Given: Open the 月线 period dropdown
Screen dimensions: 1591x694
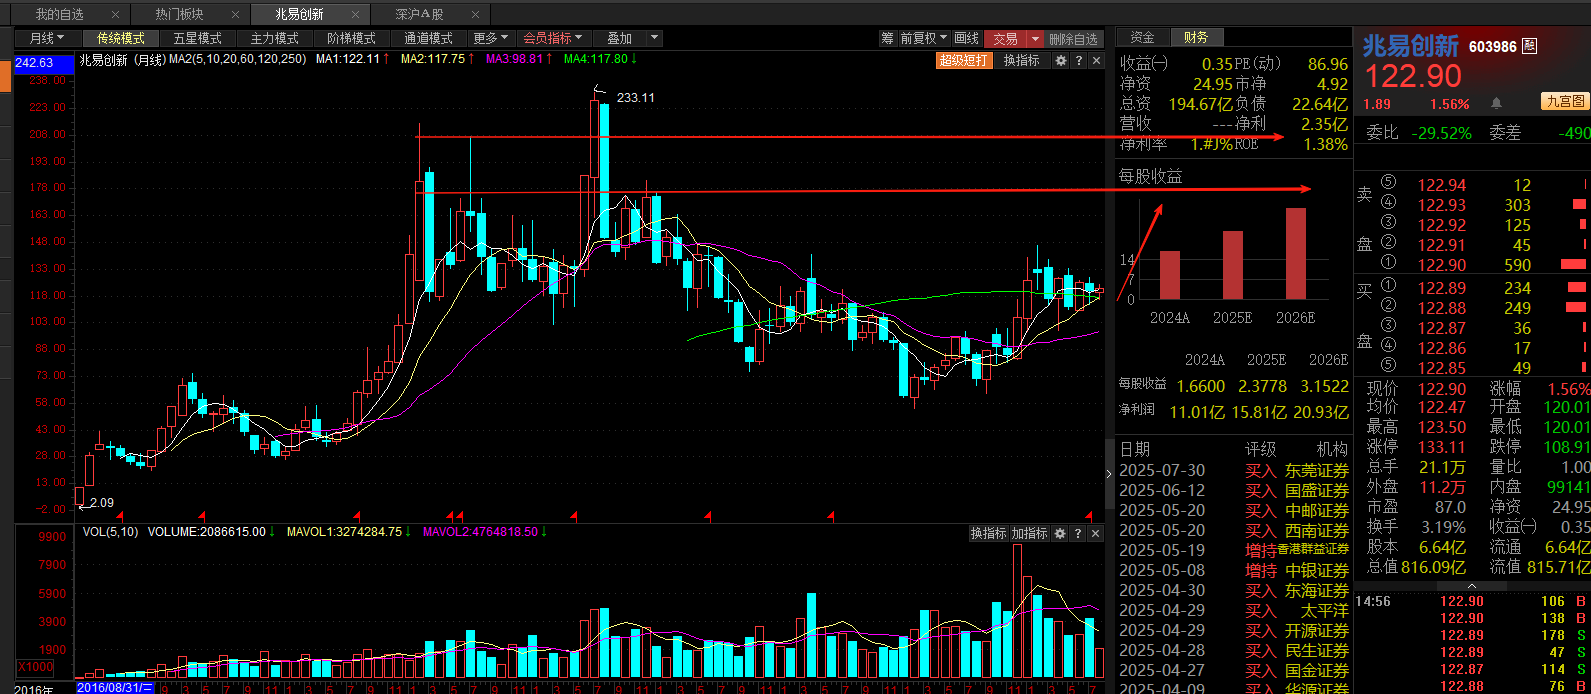Looking at the screenshot, I should coord(47,38).
